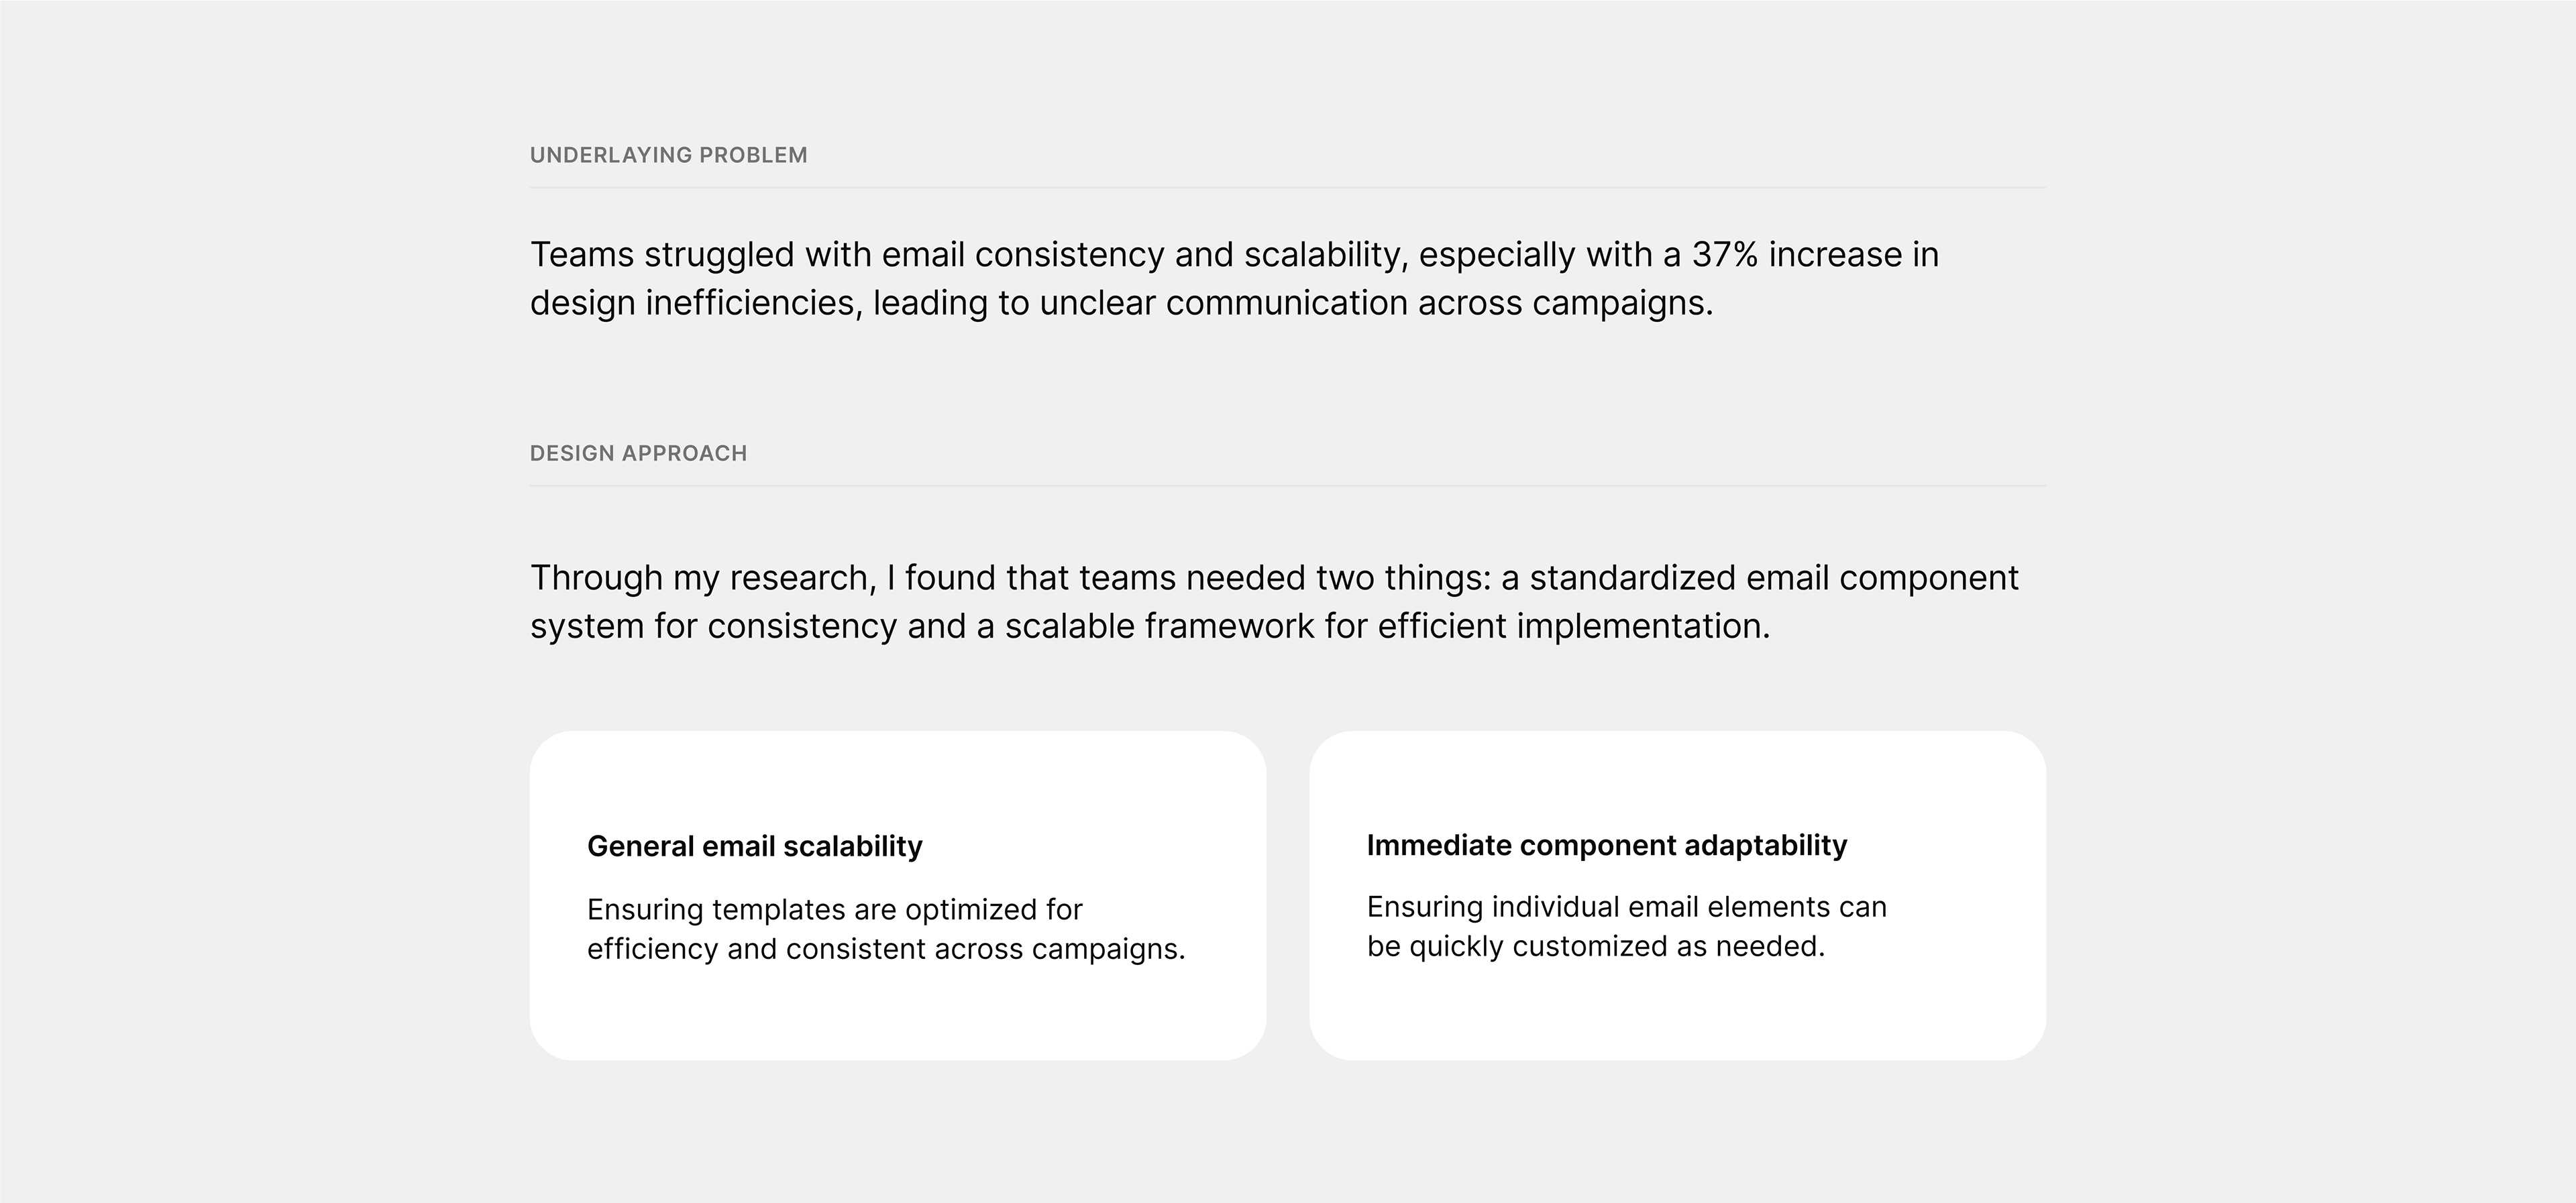
Task: Click 'Ensuring individual email elements can' line
Action: tap(1626, 907)
